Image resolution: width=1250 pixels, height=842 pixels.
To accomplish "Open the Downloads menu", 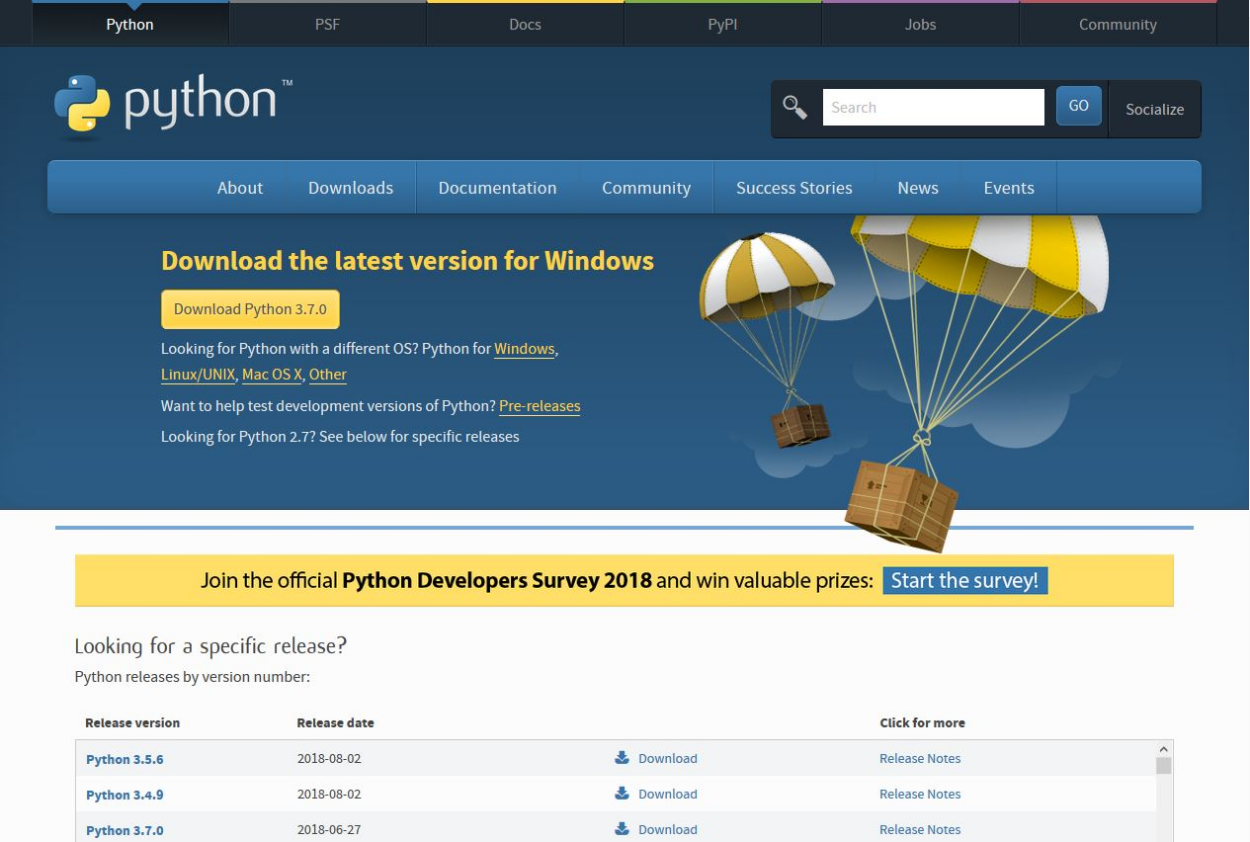I will click(351, 188).
